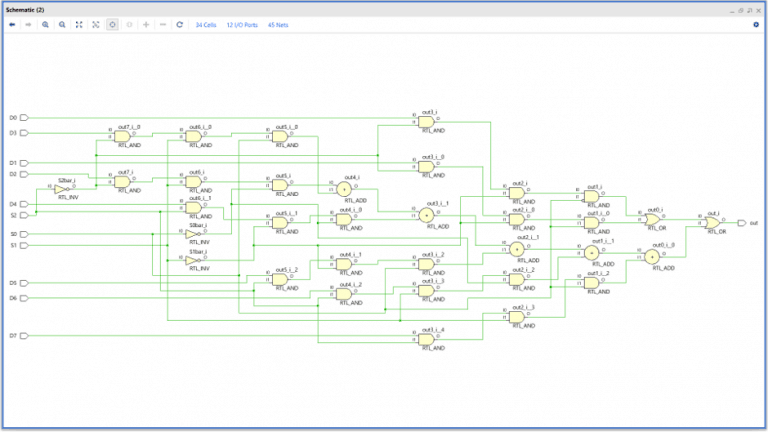The width and height of the screenshot is (768, 432).
Task: Select the out3_i_3 AND gate
Action: [x=426, y=290]
